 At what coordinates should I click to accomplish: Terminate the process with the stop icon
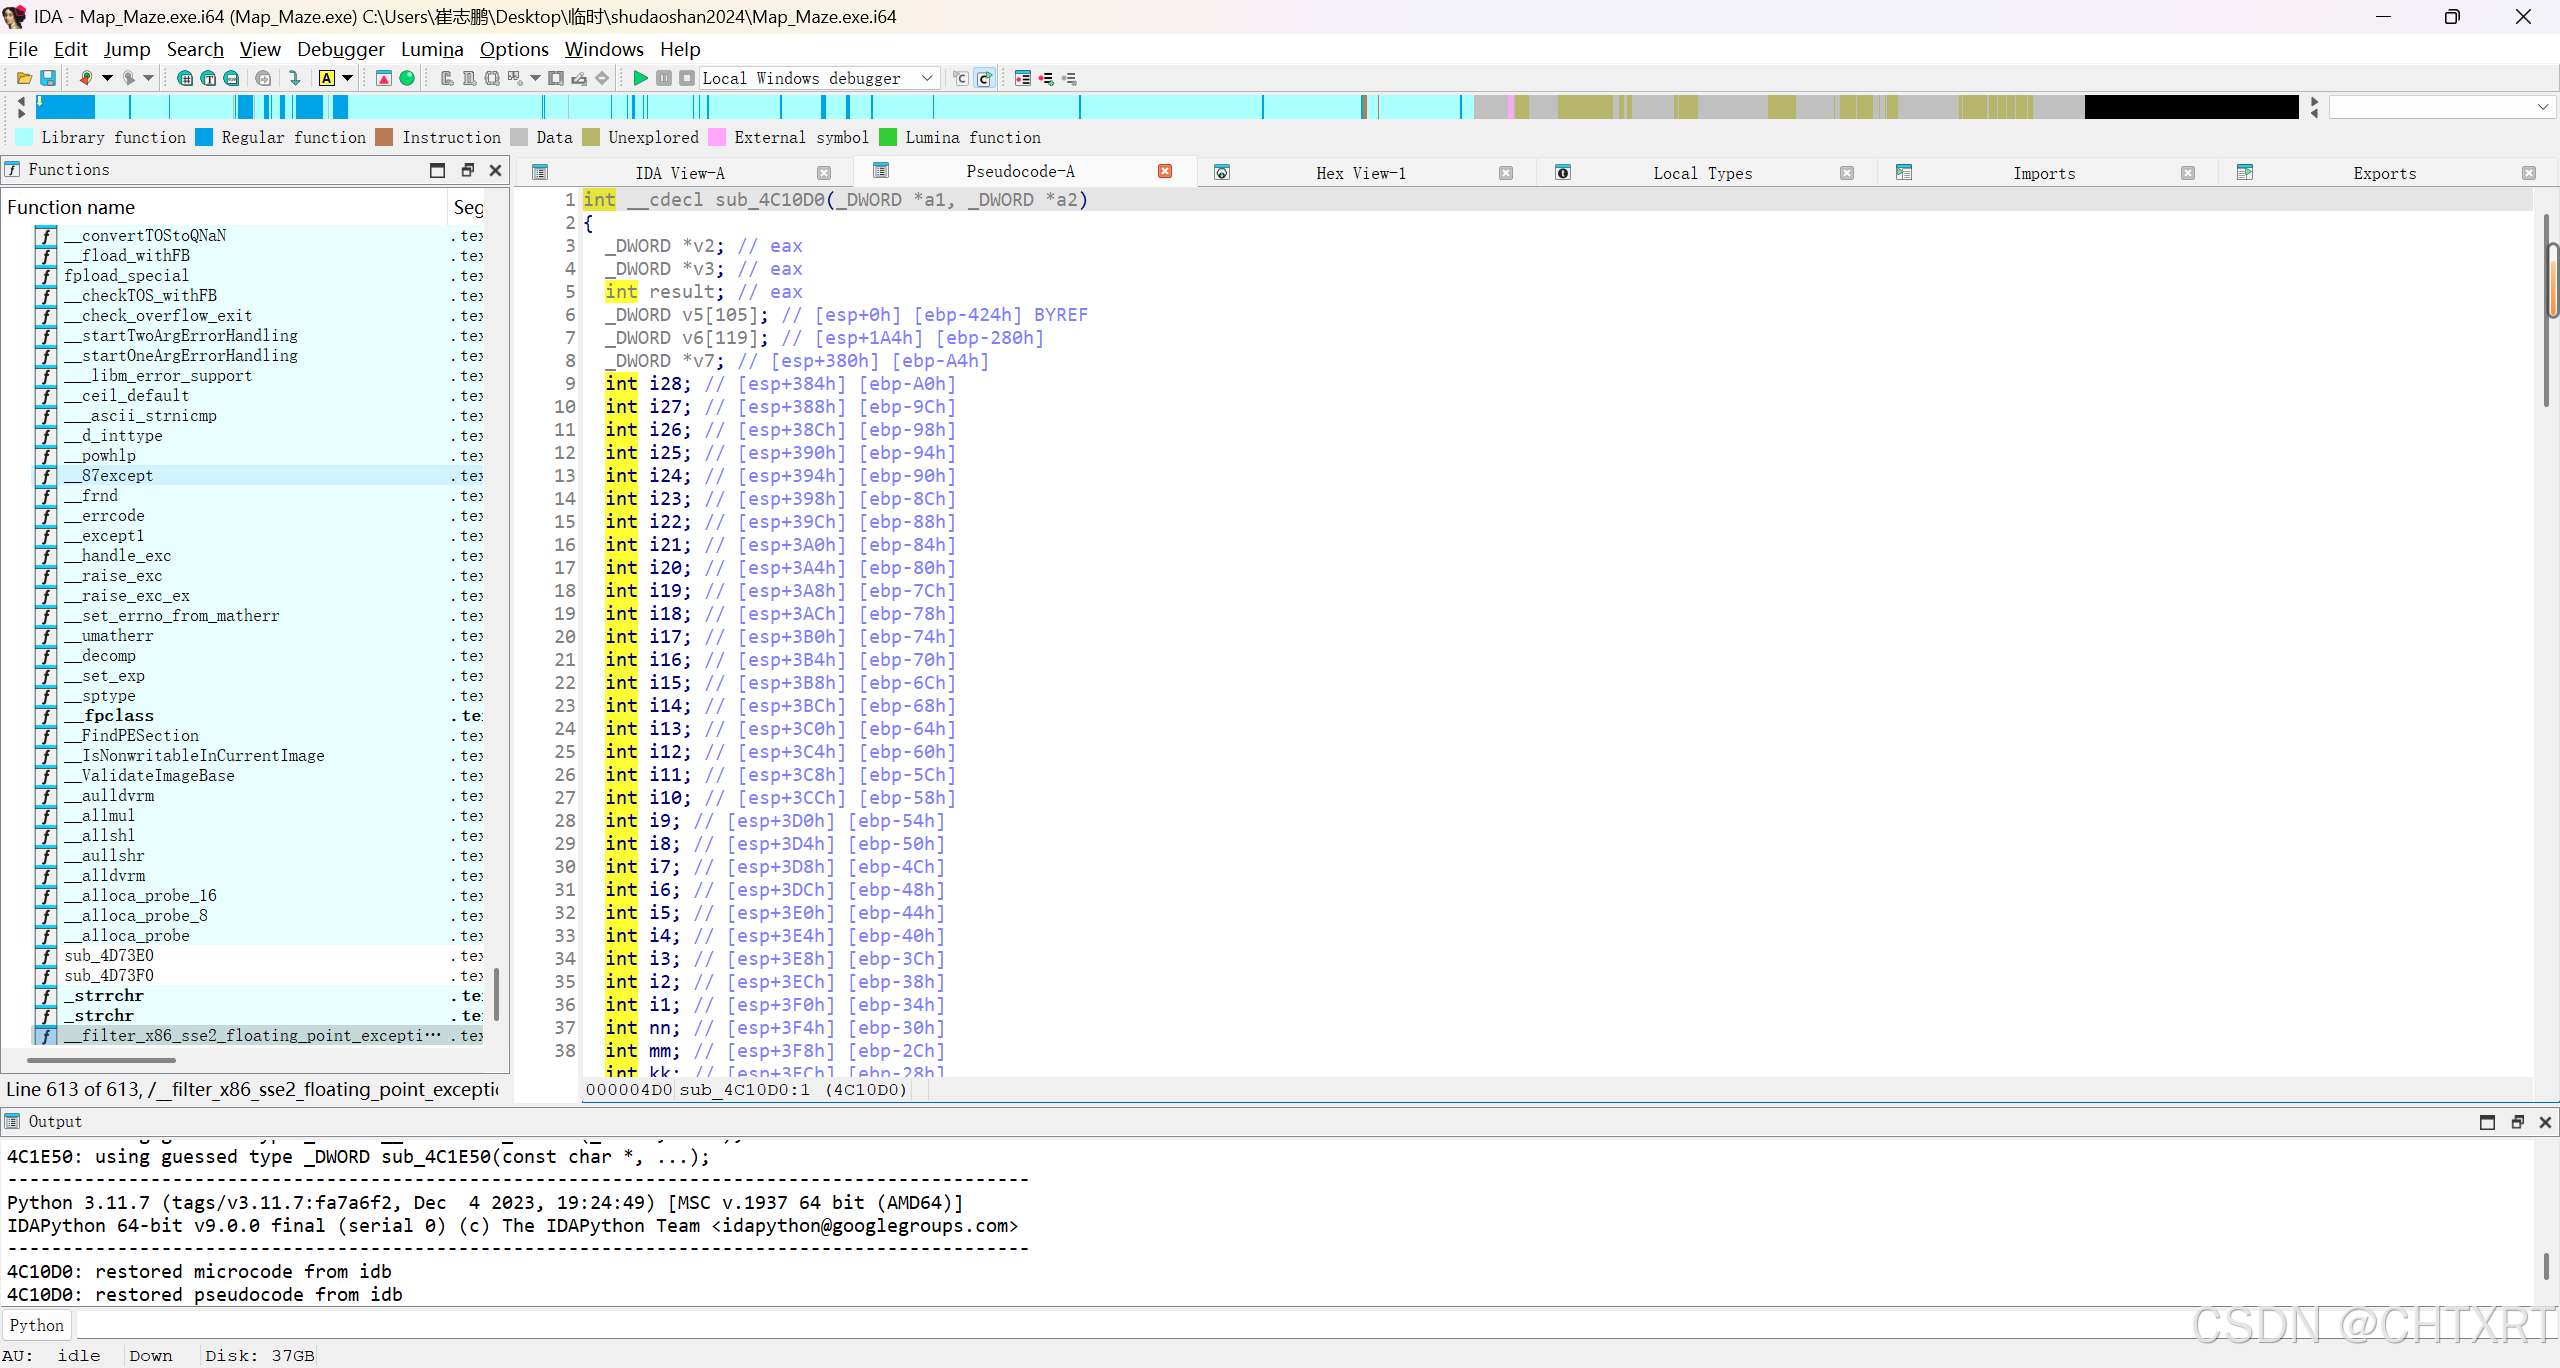click(x=687, y=78)
